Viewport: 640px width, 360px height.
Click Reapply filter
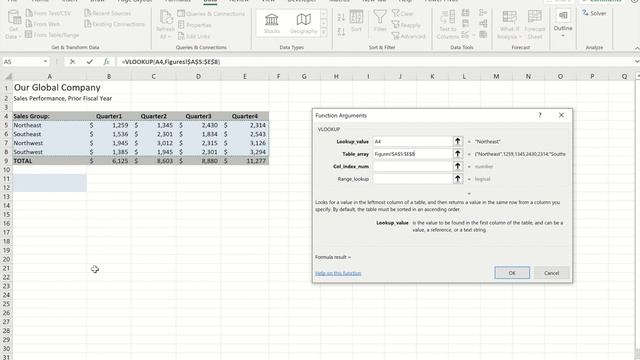(406, 25)
